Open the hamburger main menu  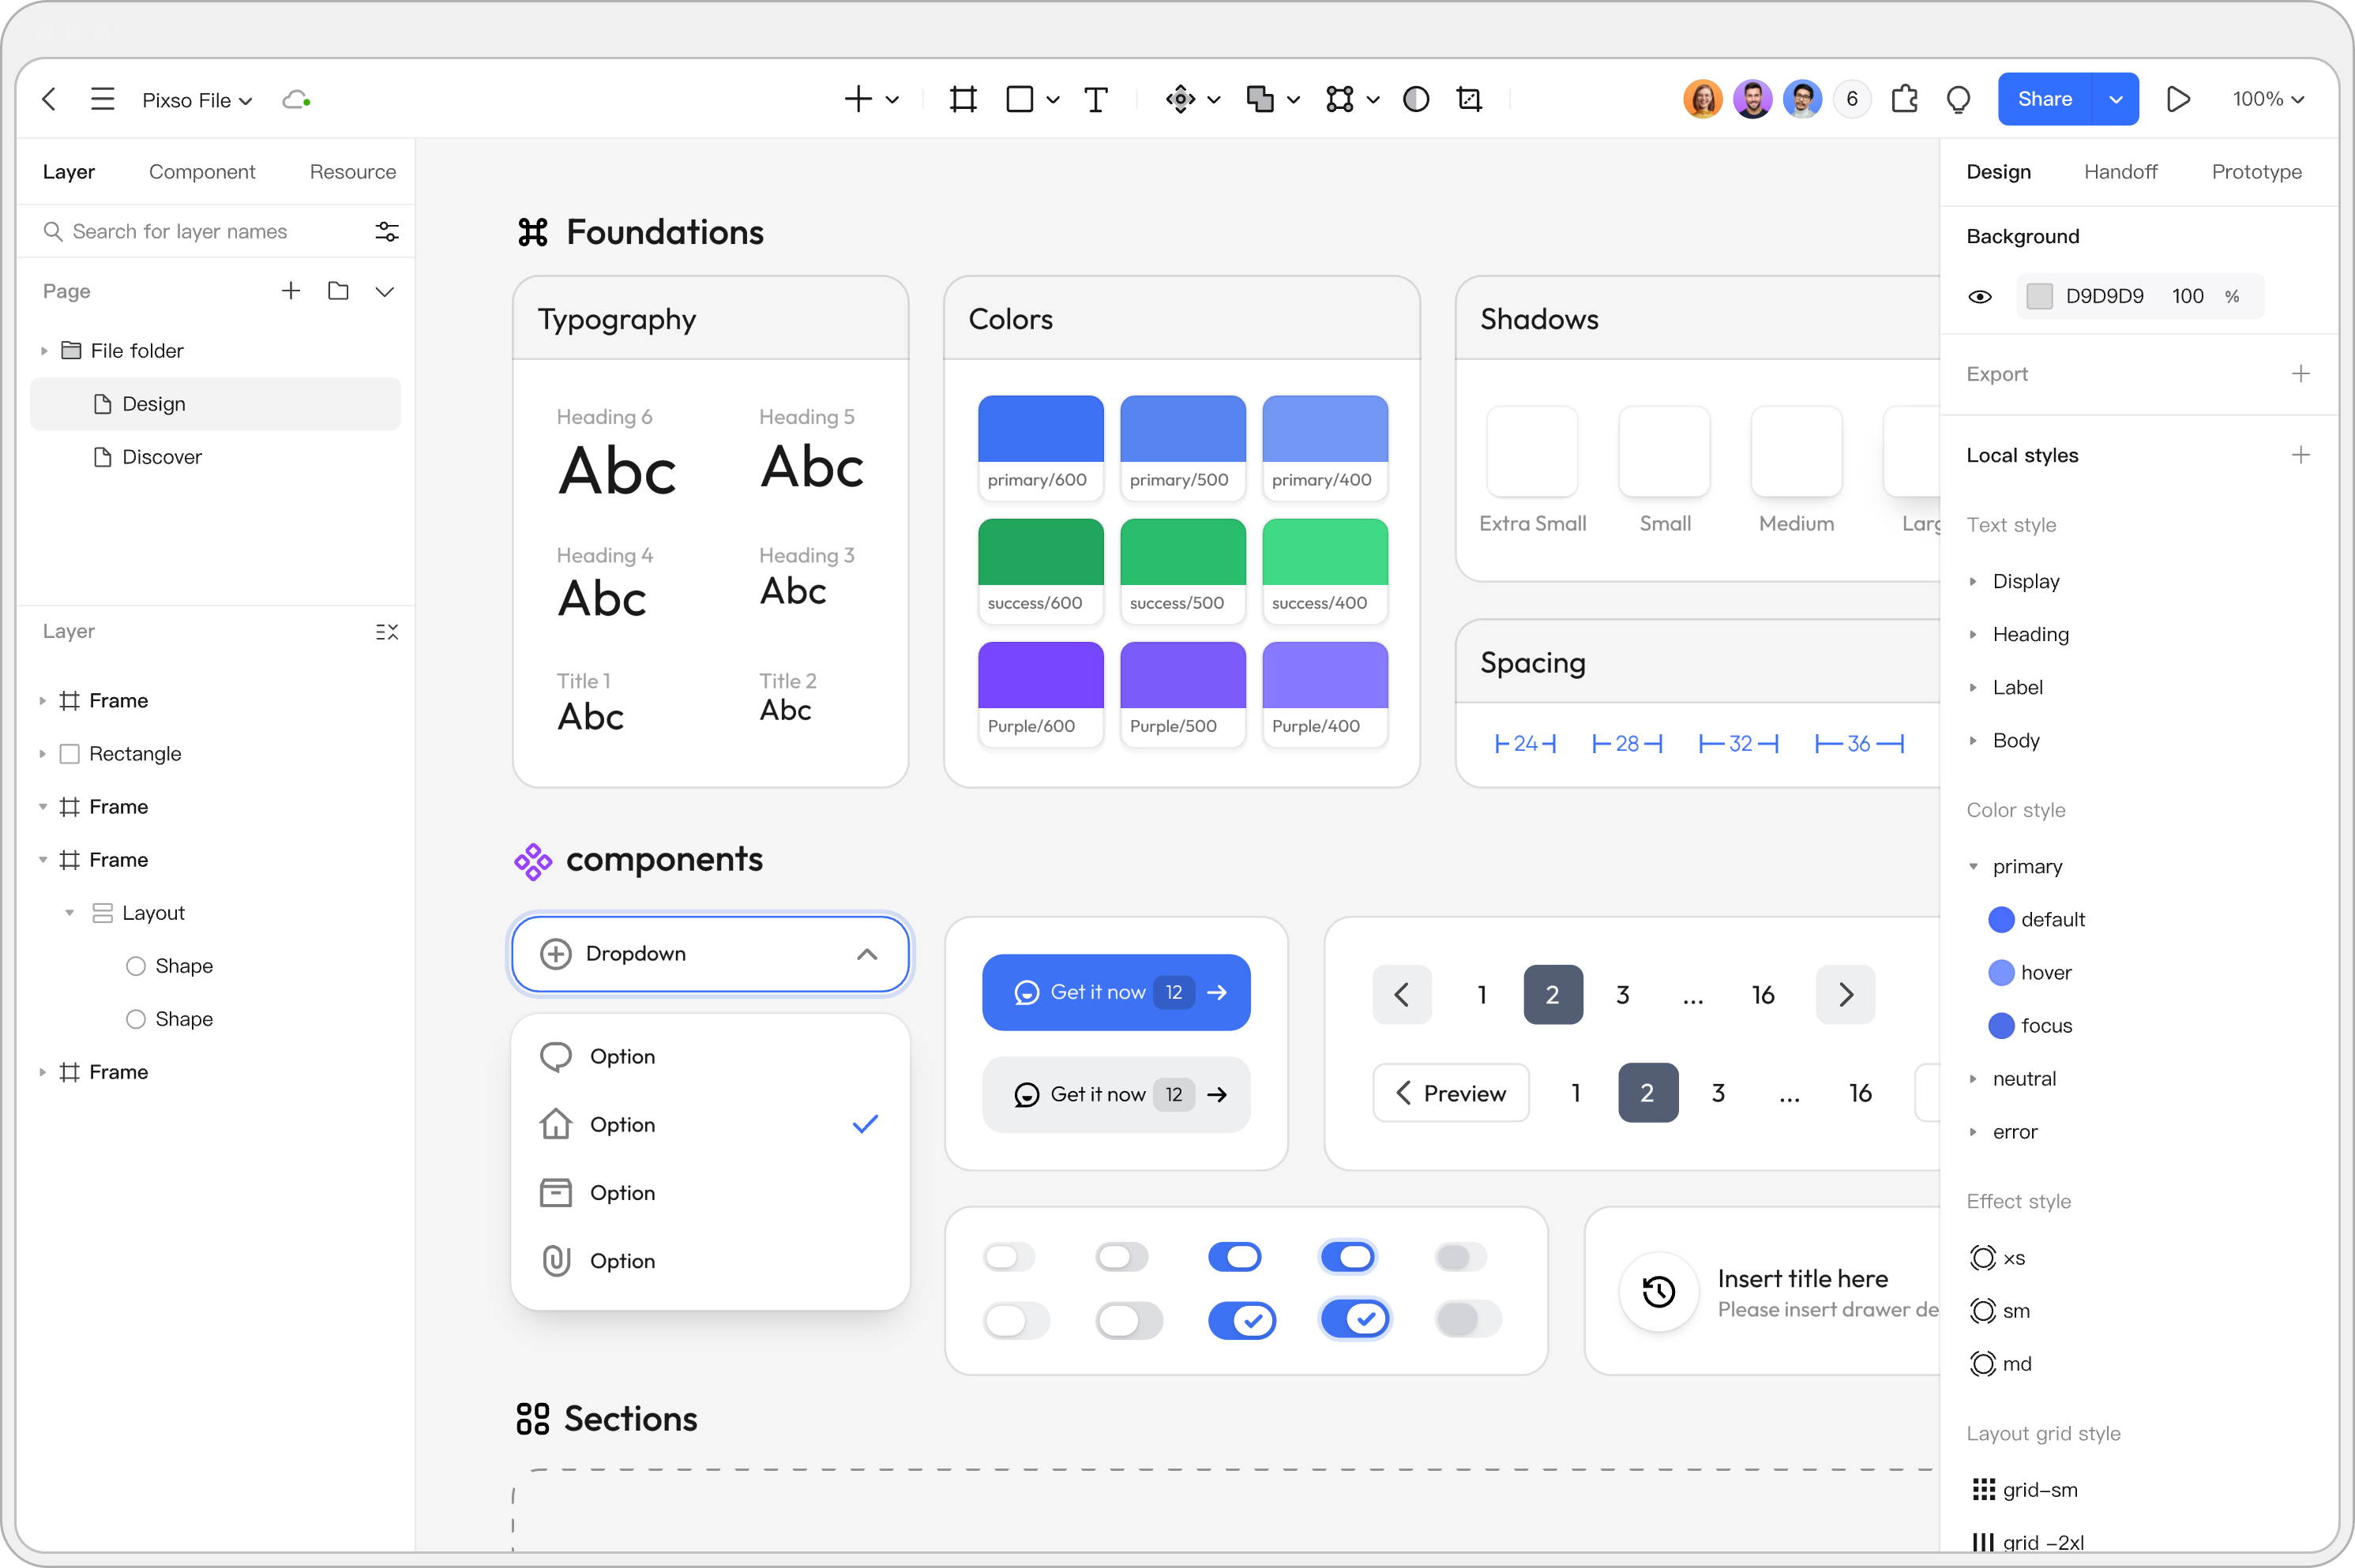click(102, 99)
